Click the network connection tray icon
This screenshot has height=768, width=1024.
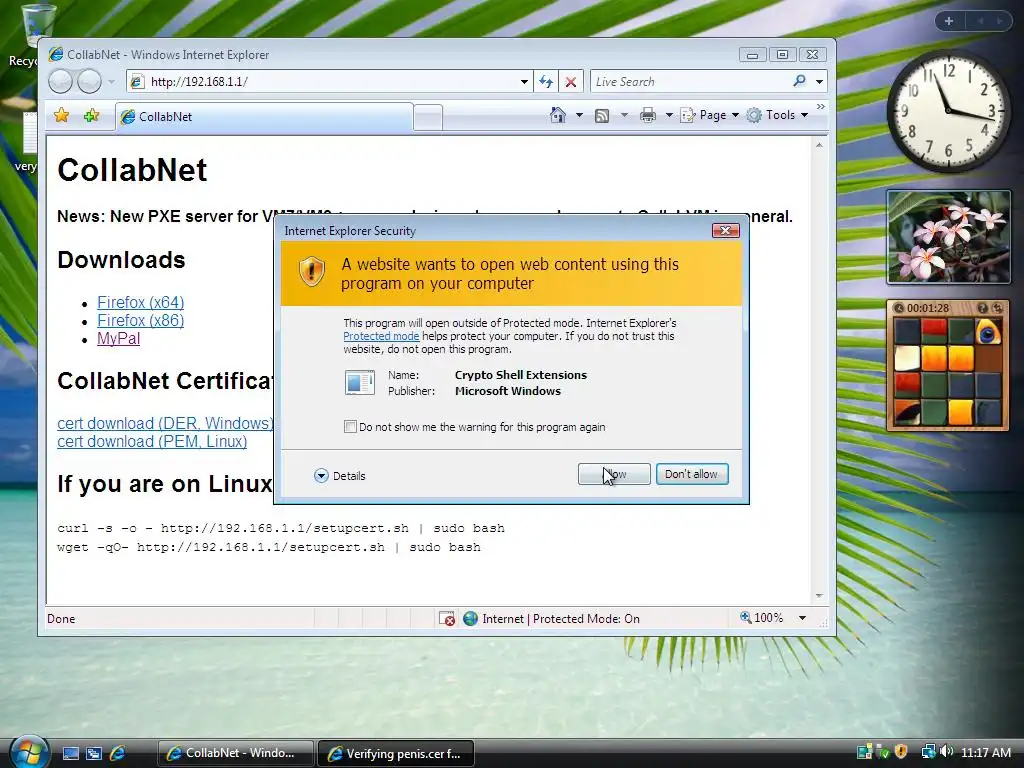tap(928, 752)
